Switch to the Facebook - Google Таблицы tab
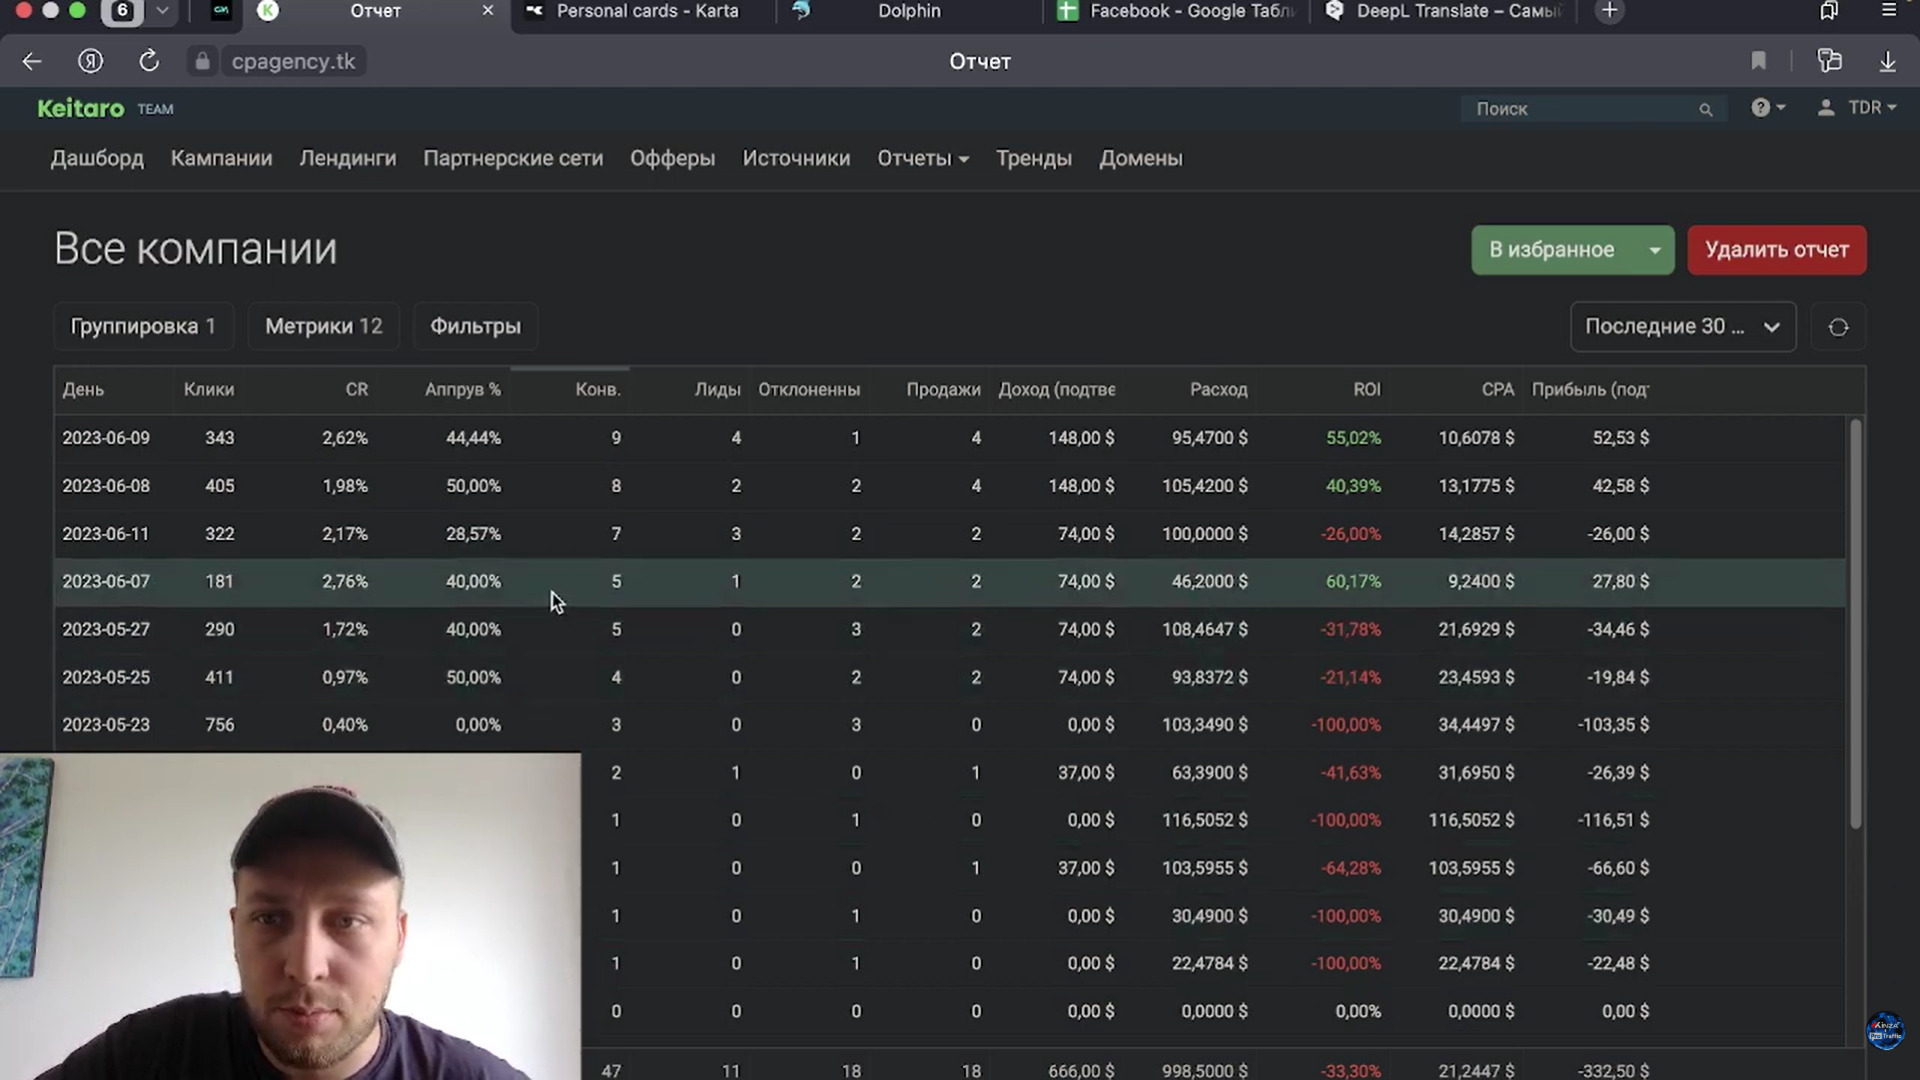Screen dimensions: 1920x1080 coord(1177,12)
